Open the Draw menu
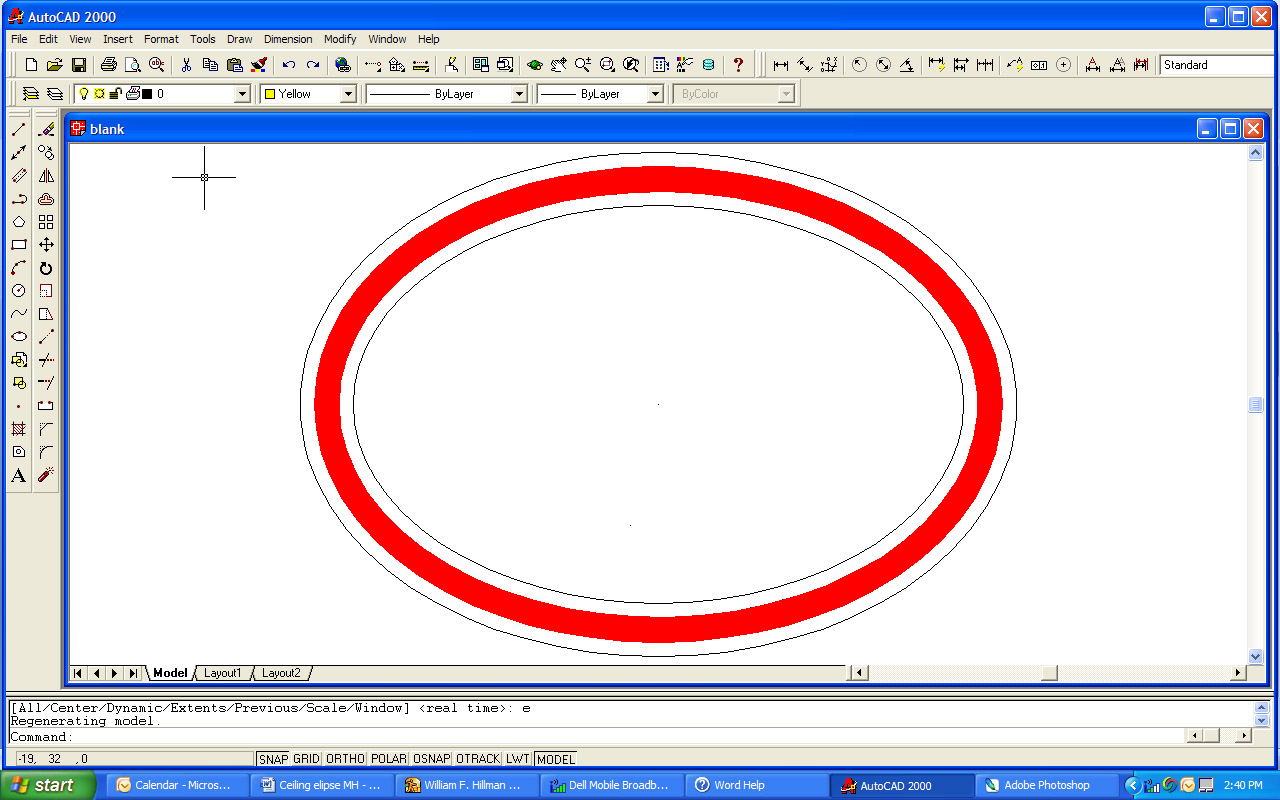 [x=240, y=39]
